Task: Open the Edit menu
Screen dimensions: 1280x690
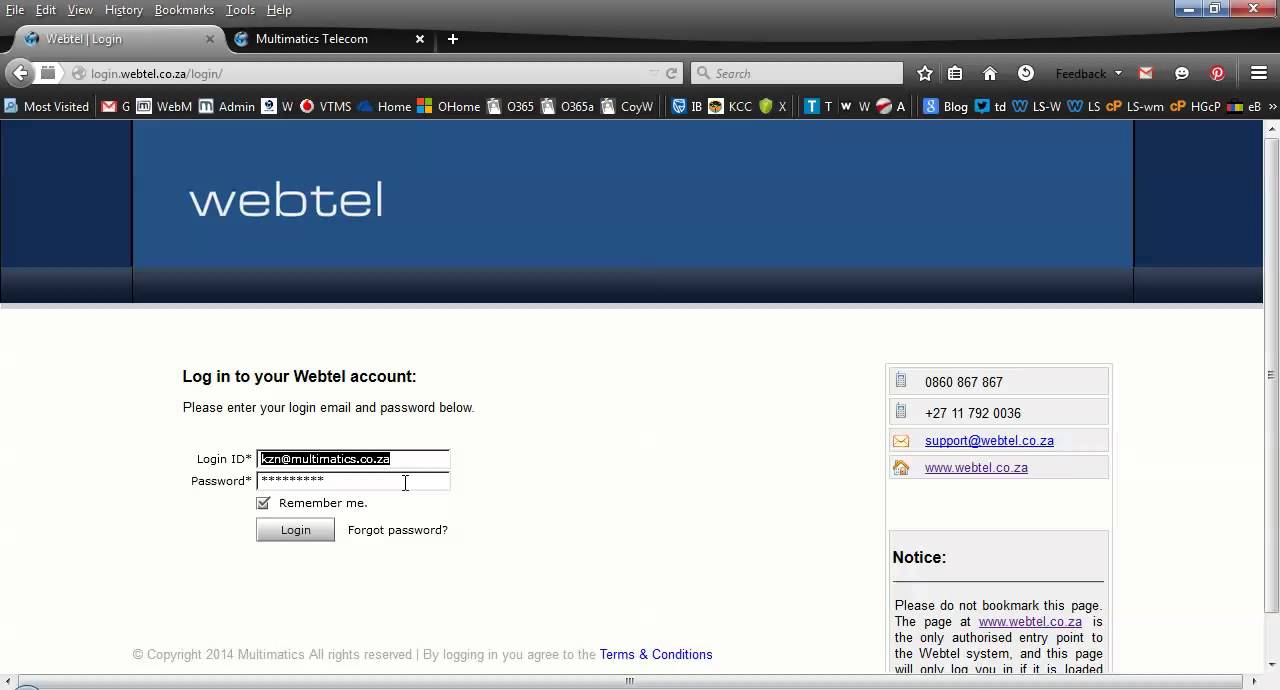Action: [46, 10]
